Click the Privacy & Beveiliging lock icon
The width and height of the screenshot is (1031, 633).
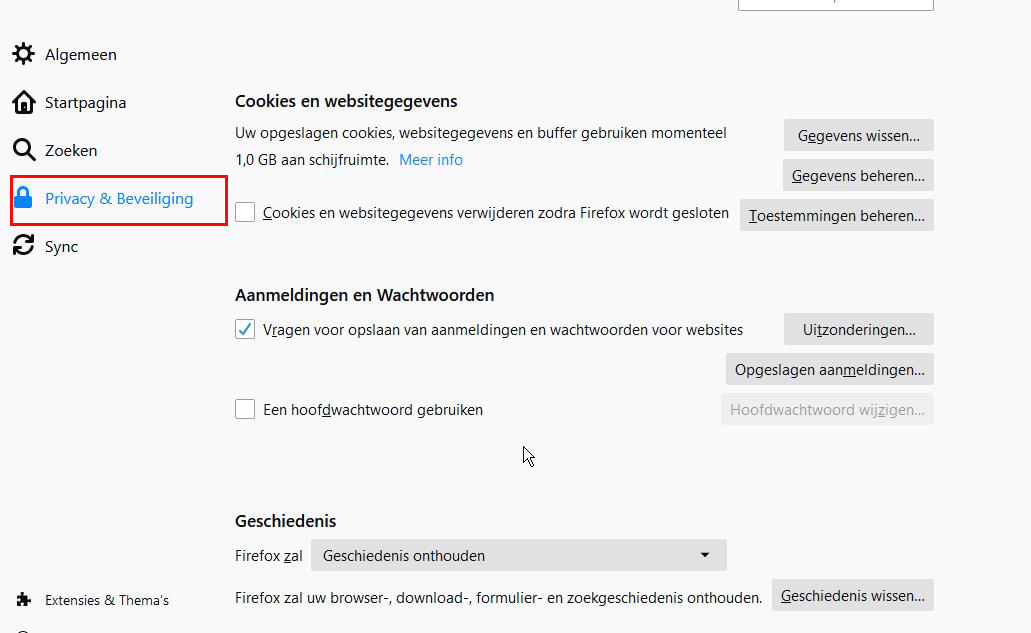click(23, 198)
